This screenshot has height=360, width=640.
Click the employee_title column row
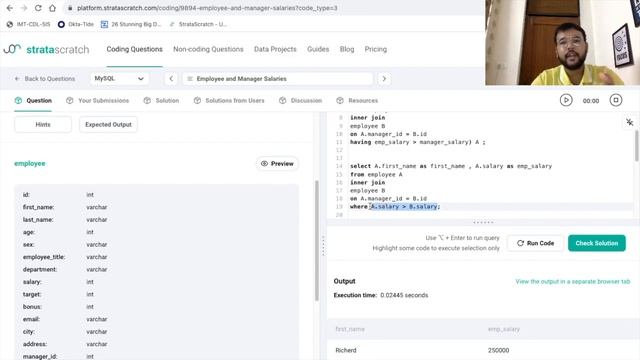click(x=157, y=257)
